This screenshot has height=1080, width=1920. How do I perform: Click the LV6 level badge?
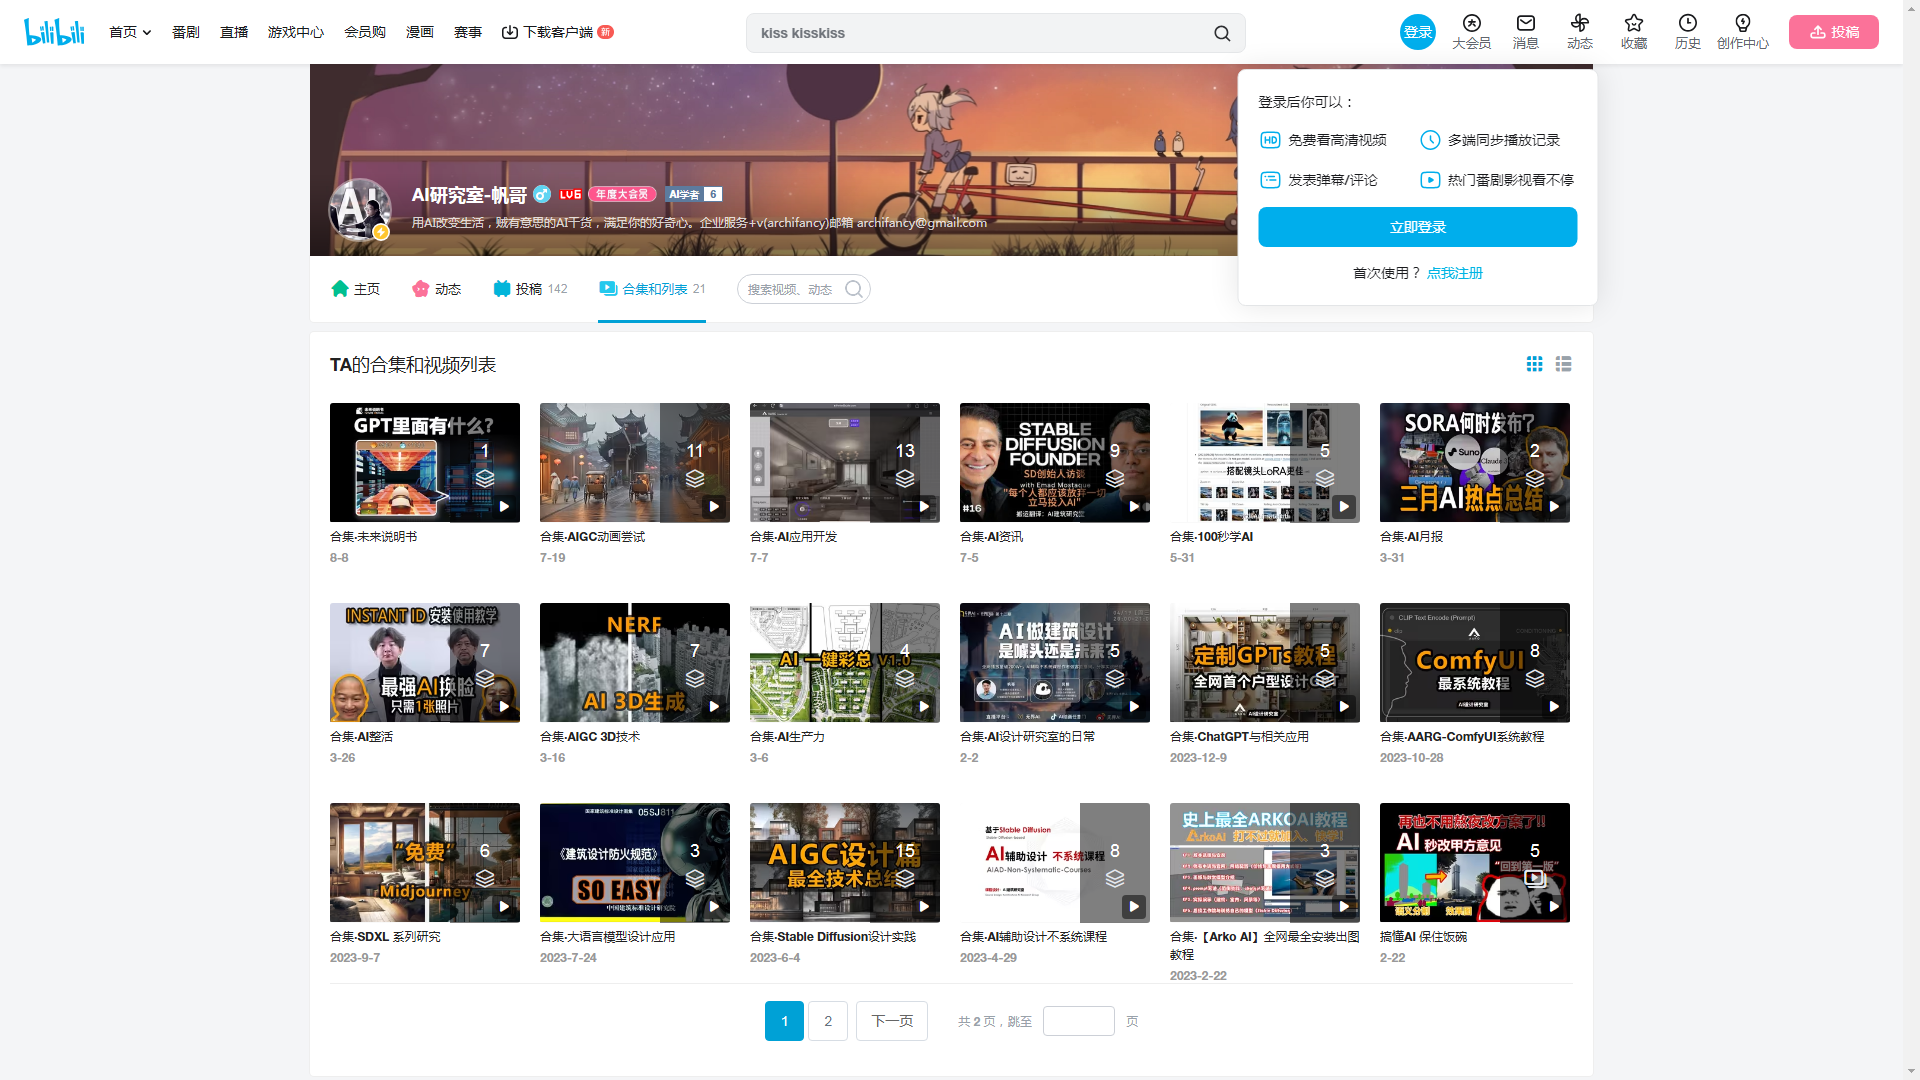coord(570,194)
